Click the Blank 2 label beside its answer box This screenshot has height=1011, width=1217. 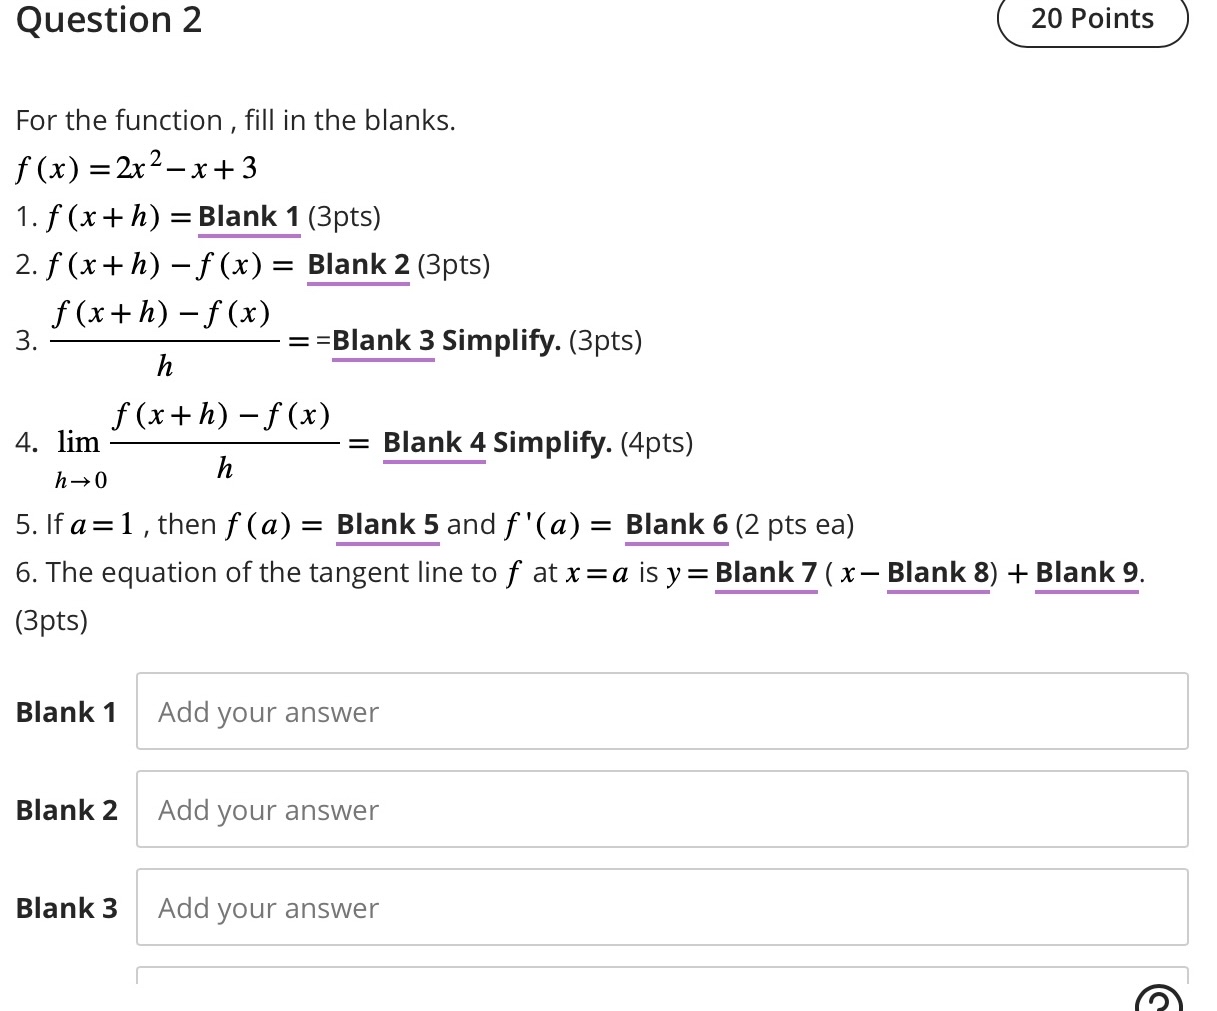66,809
